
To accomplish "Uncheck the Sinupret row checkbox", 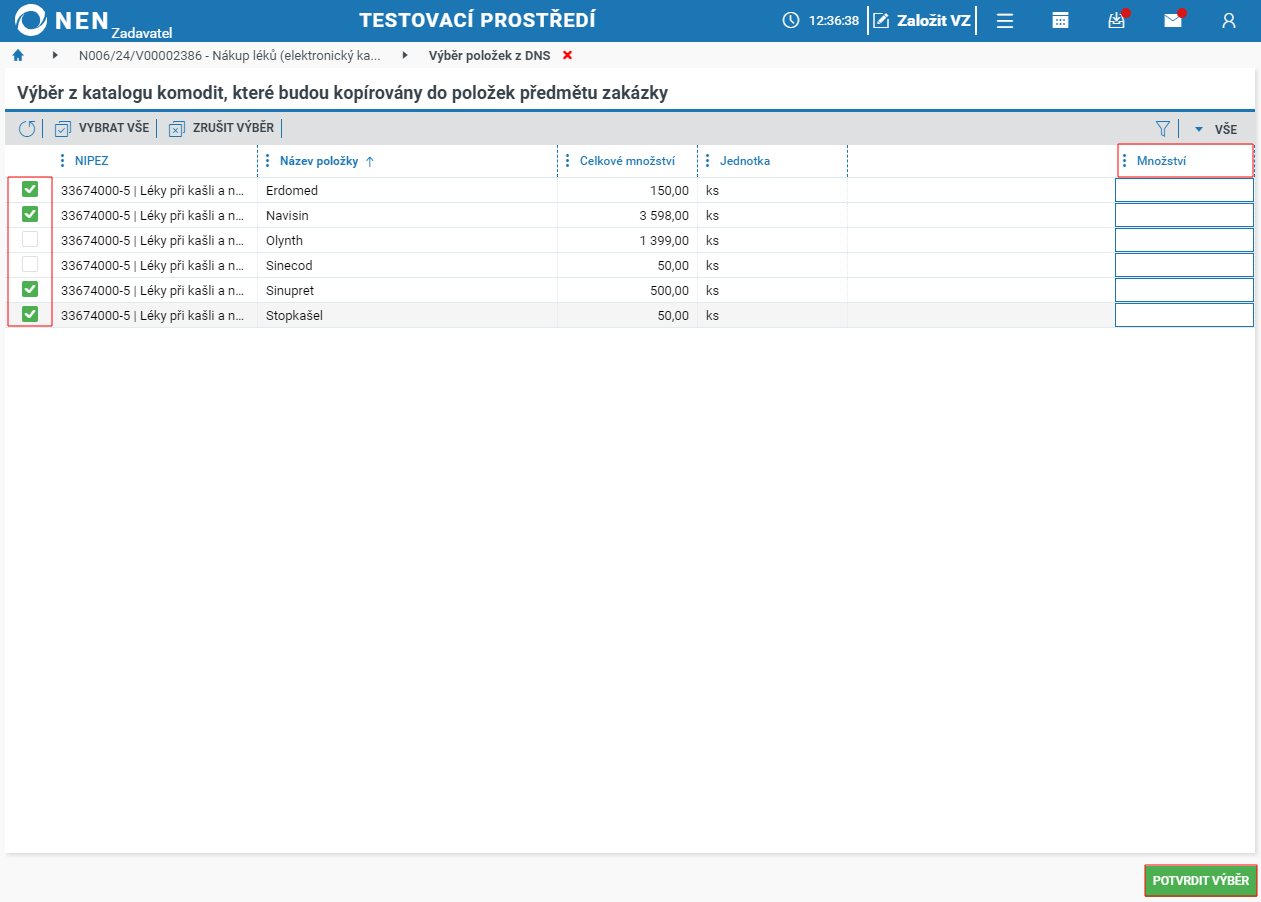I will click(30, 289).
